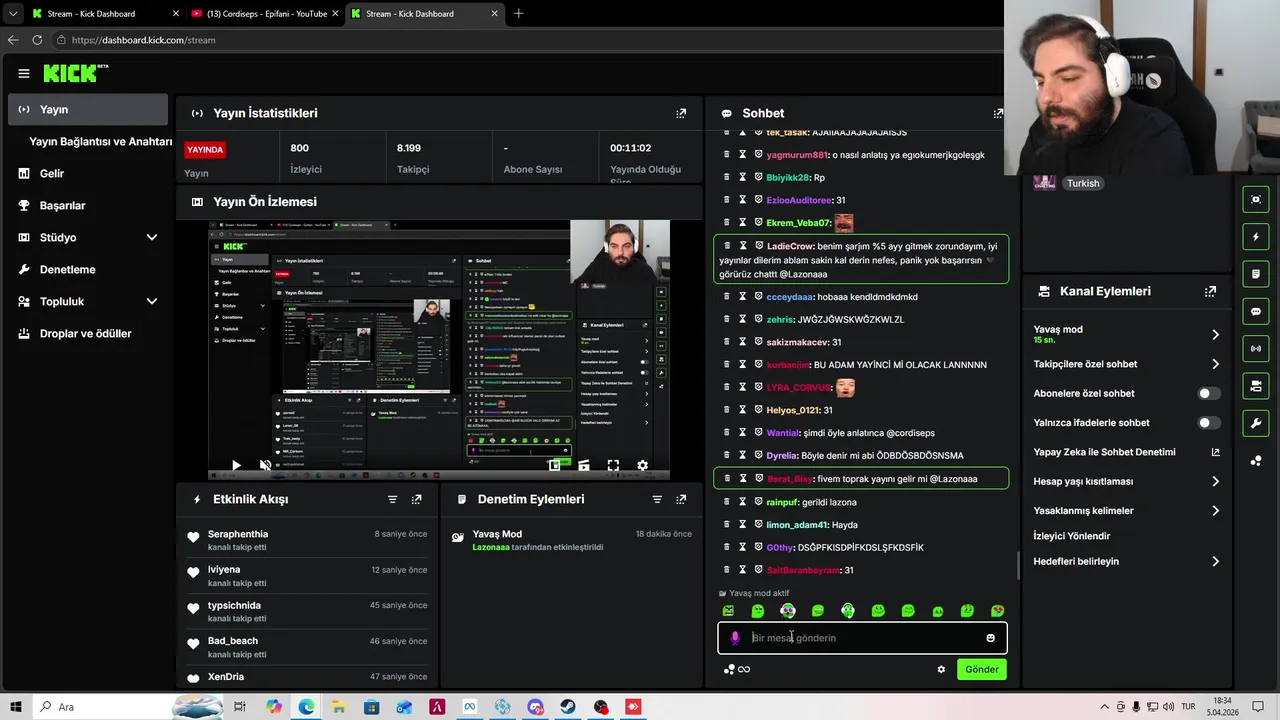Pop out the Sohbet chat panel

(997, 113)
